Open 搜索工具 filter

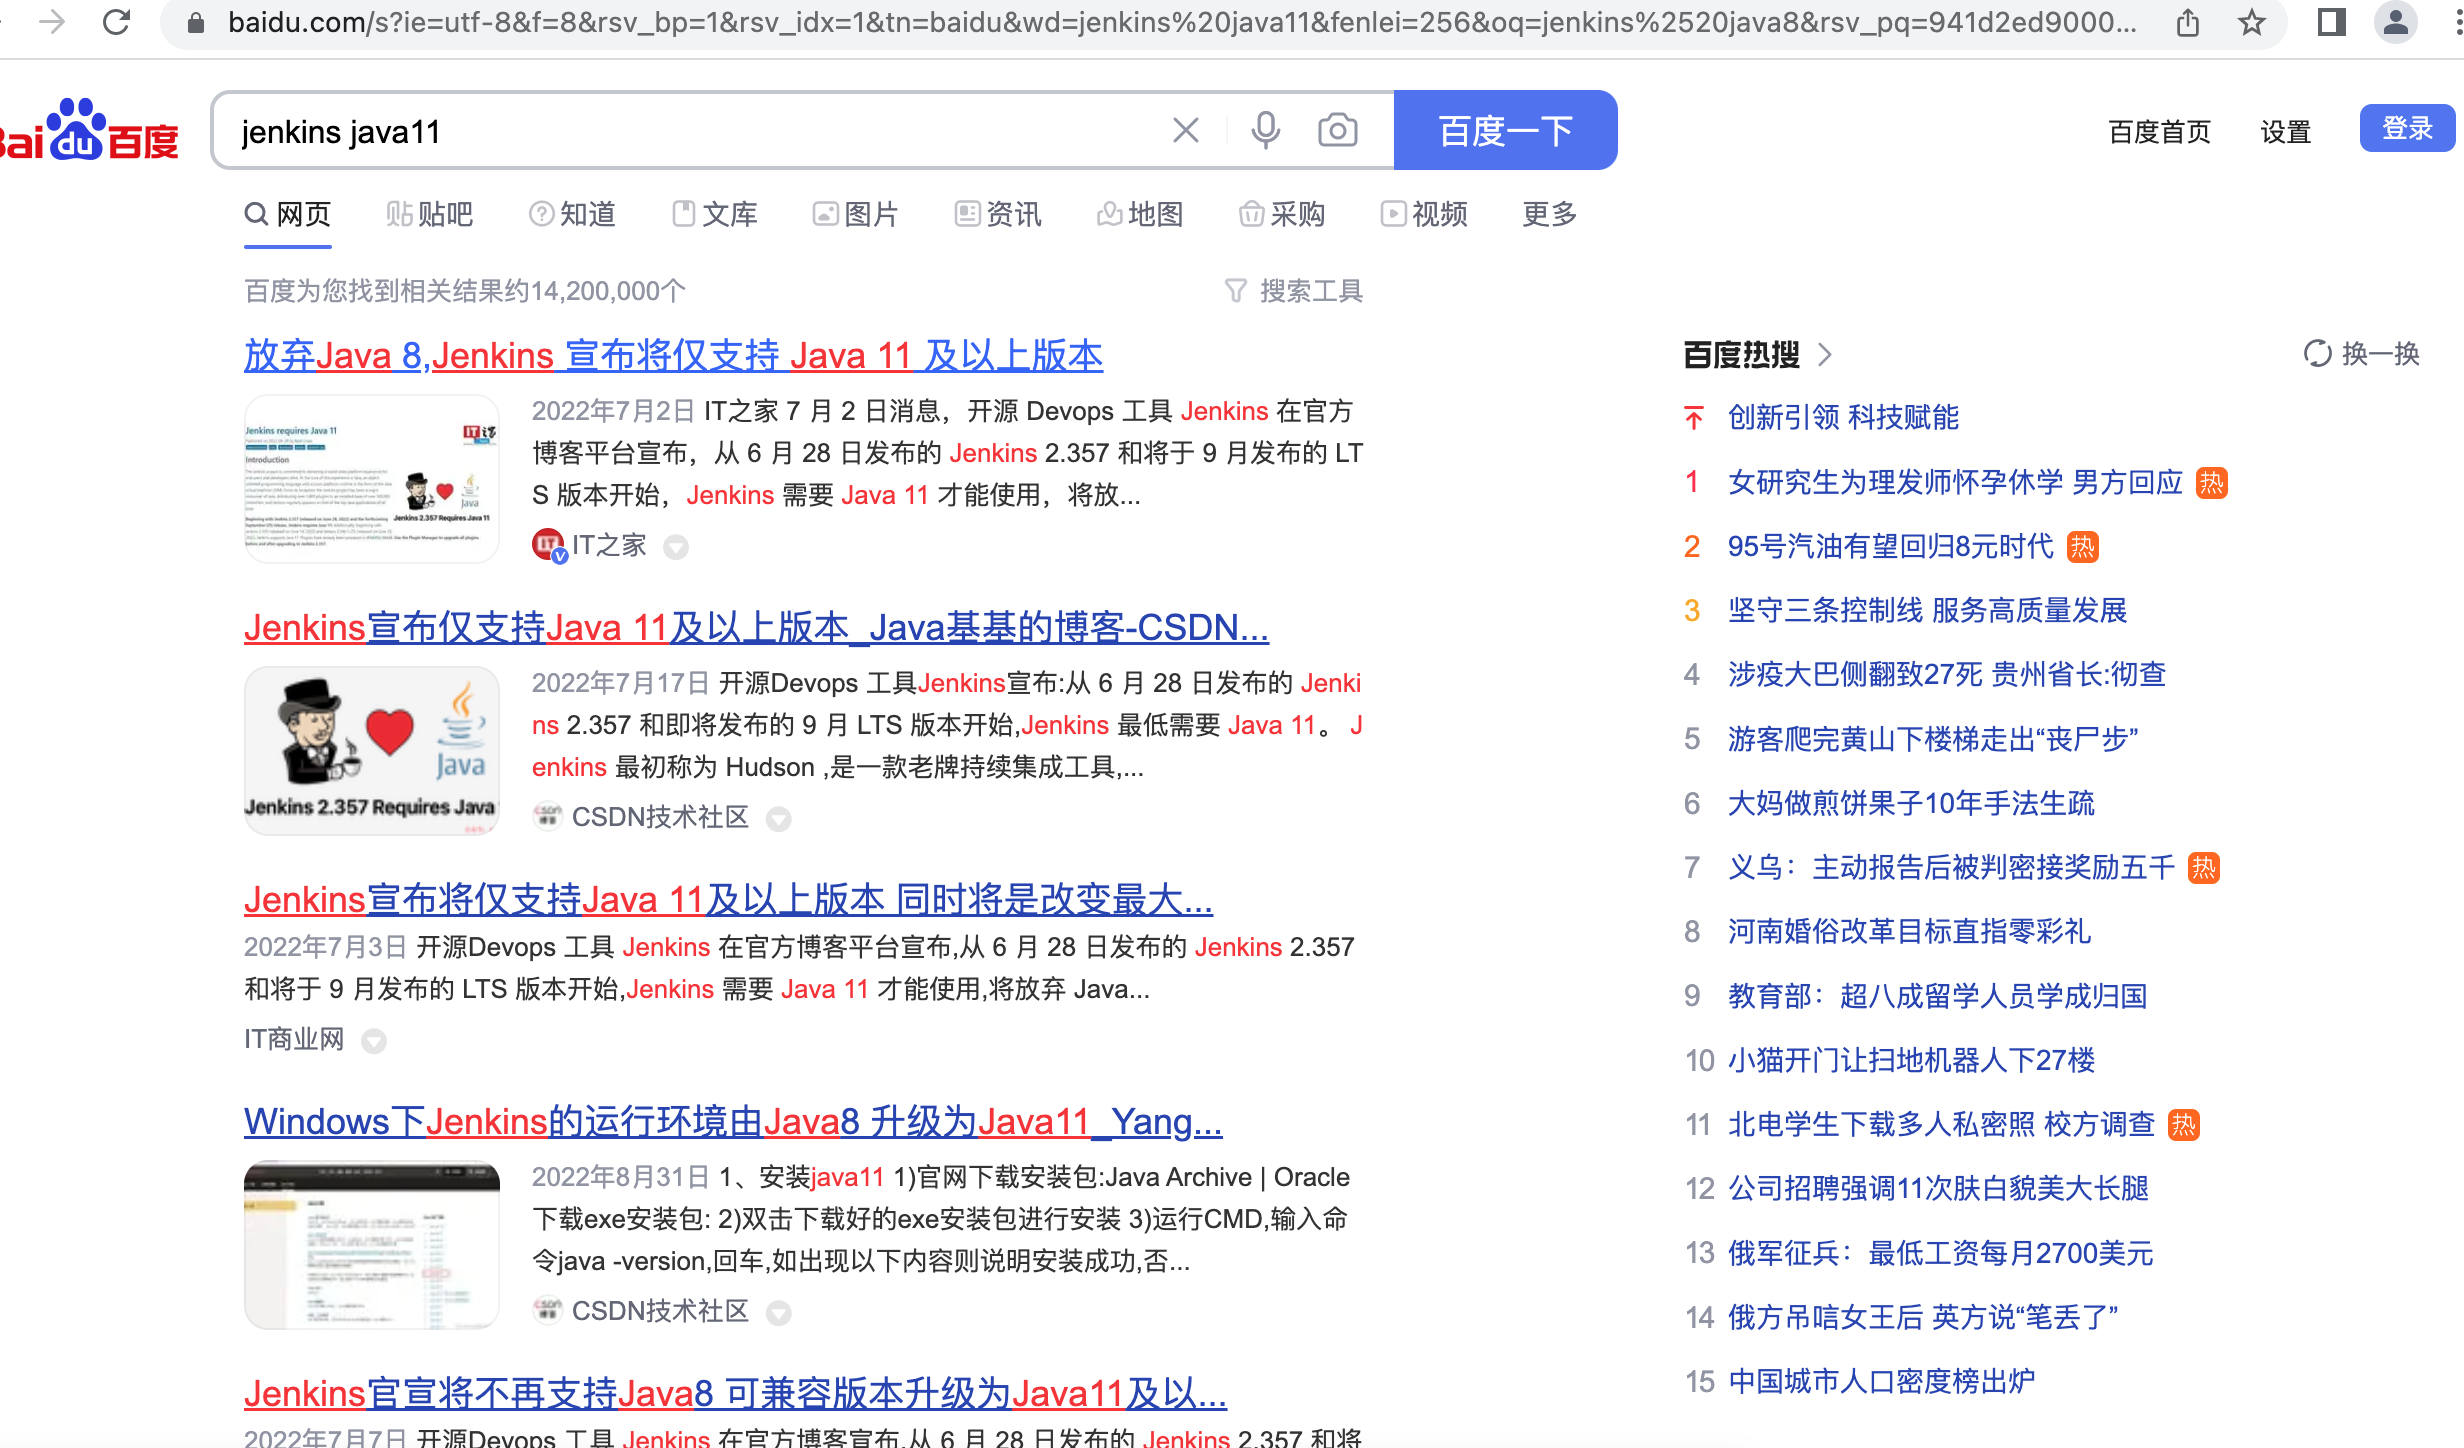[x=1294, y=291]
